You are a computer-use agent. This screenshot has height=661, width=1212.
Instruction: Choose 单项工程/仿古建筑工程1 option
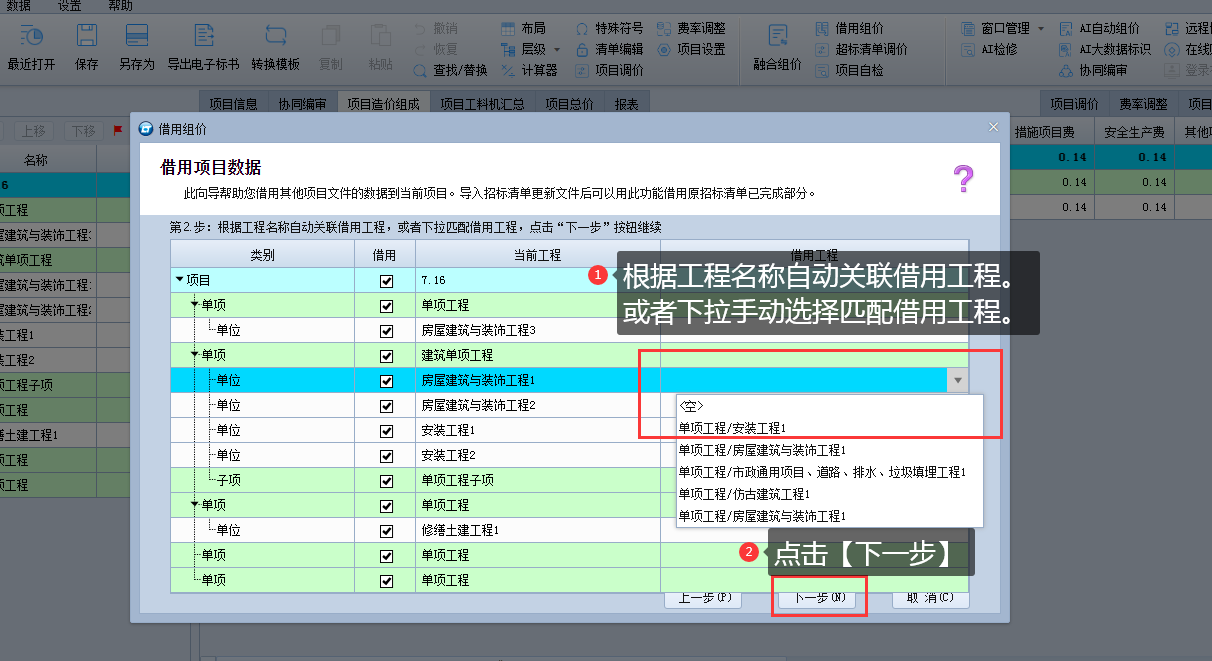pyautogui.click(x=830, y=494)
